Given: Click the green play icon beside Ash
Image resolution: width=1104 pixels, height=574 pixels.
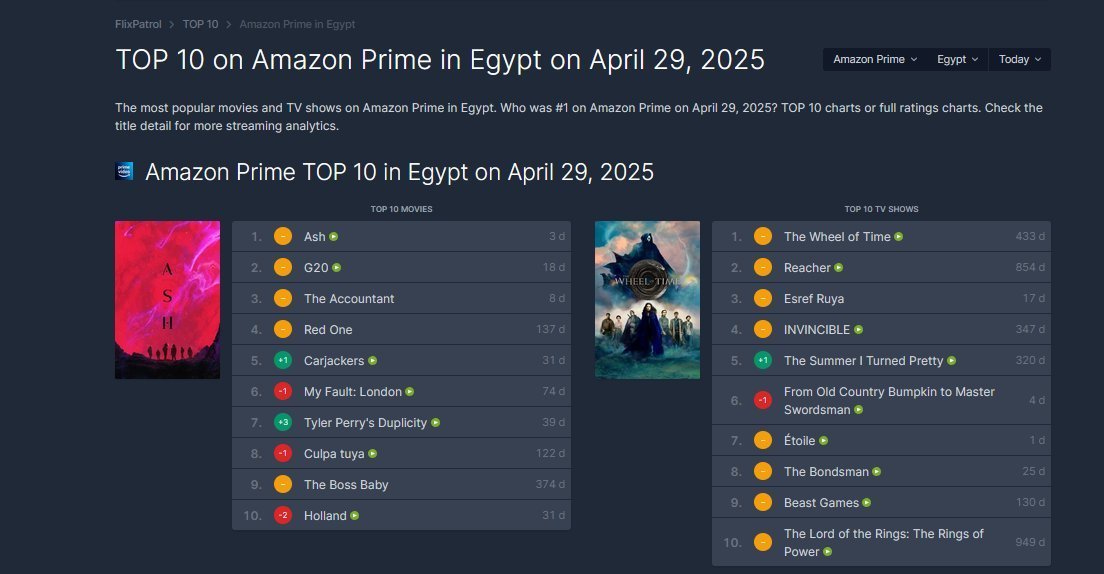Looking at the screenshot, I should [334, 237].
